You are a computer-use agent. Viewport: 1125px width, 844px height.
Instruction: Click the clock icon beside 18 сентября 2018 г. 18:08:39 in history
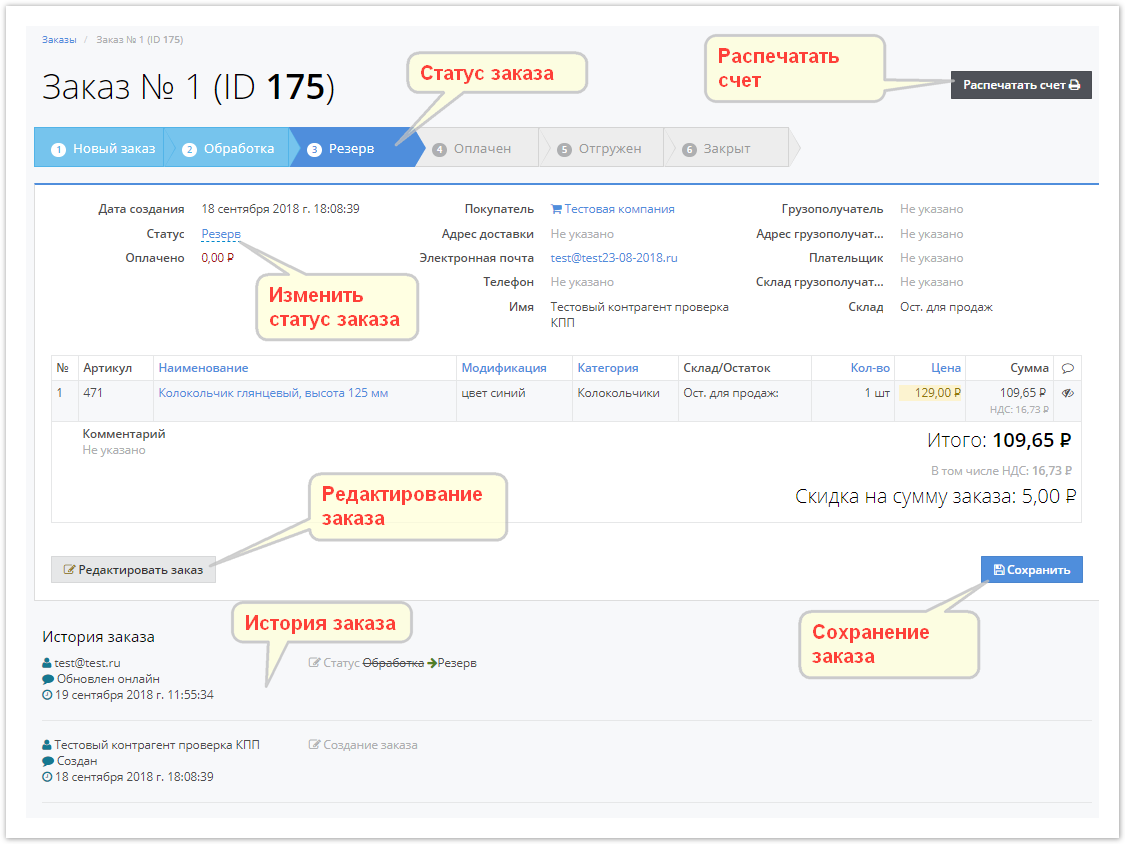(x=47, y=777)
